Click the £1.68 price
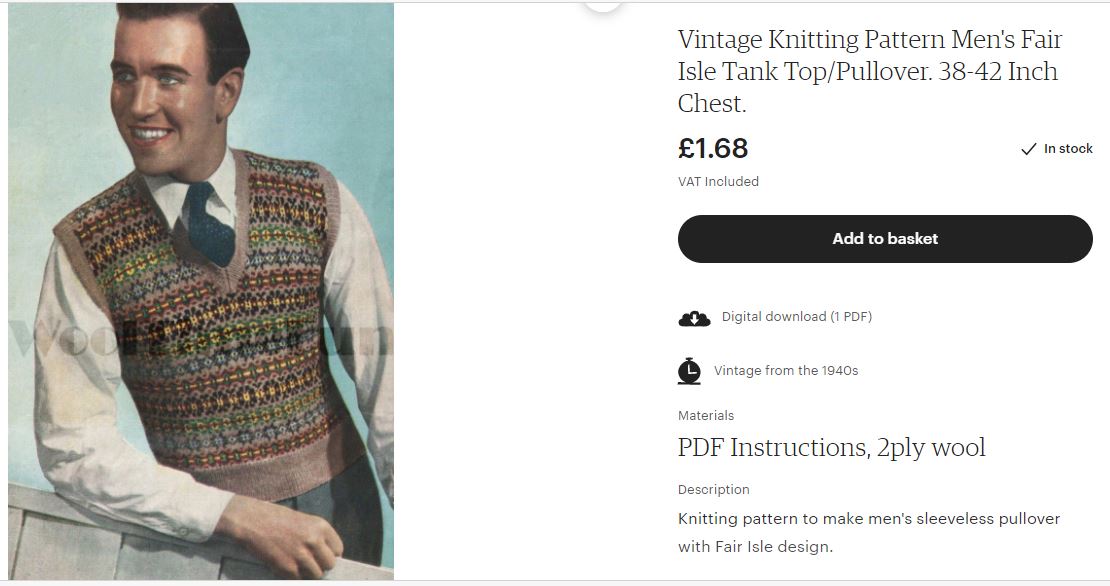 (x=713, y=148)
